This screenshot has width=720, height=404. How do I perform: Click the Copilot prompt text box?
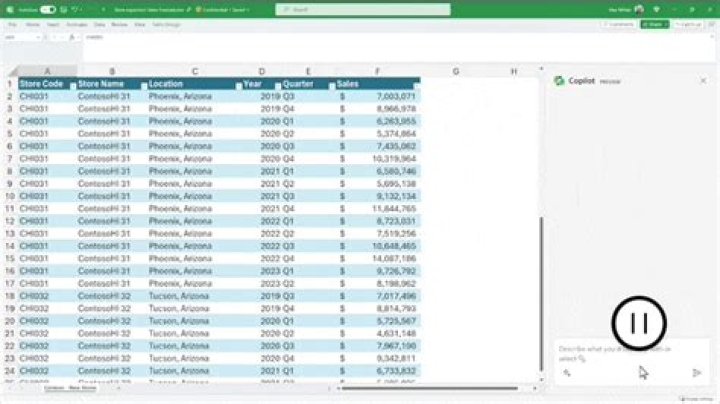pyautogui.click(x=633, y=354)
